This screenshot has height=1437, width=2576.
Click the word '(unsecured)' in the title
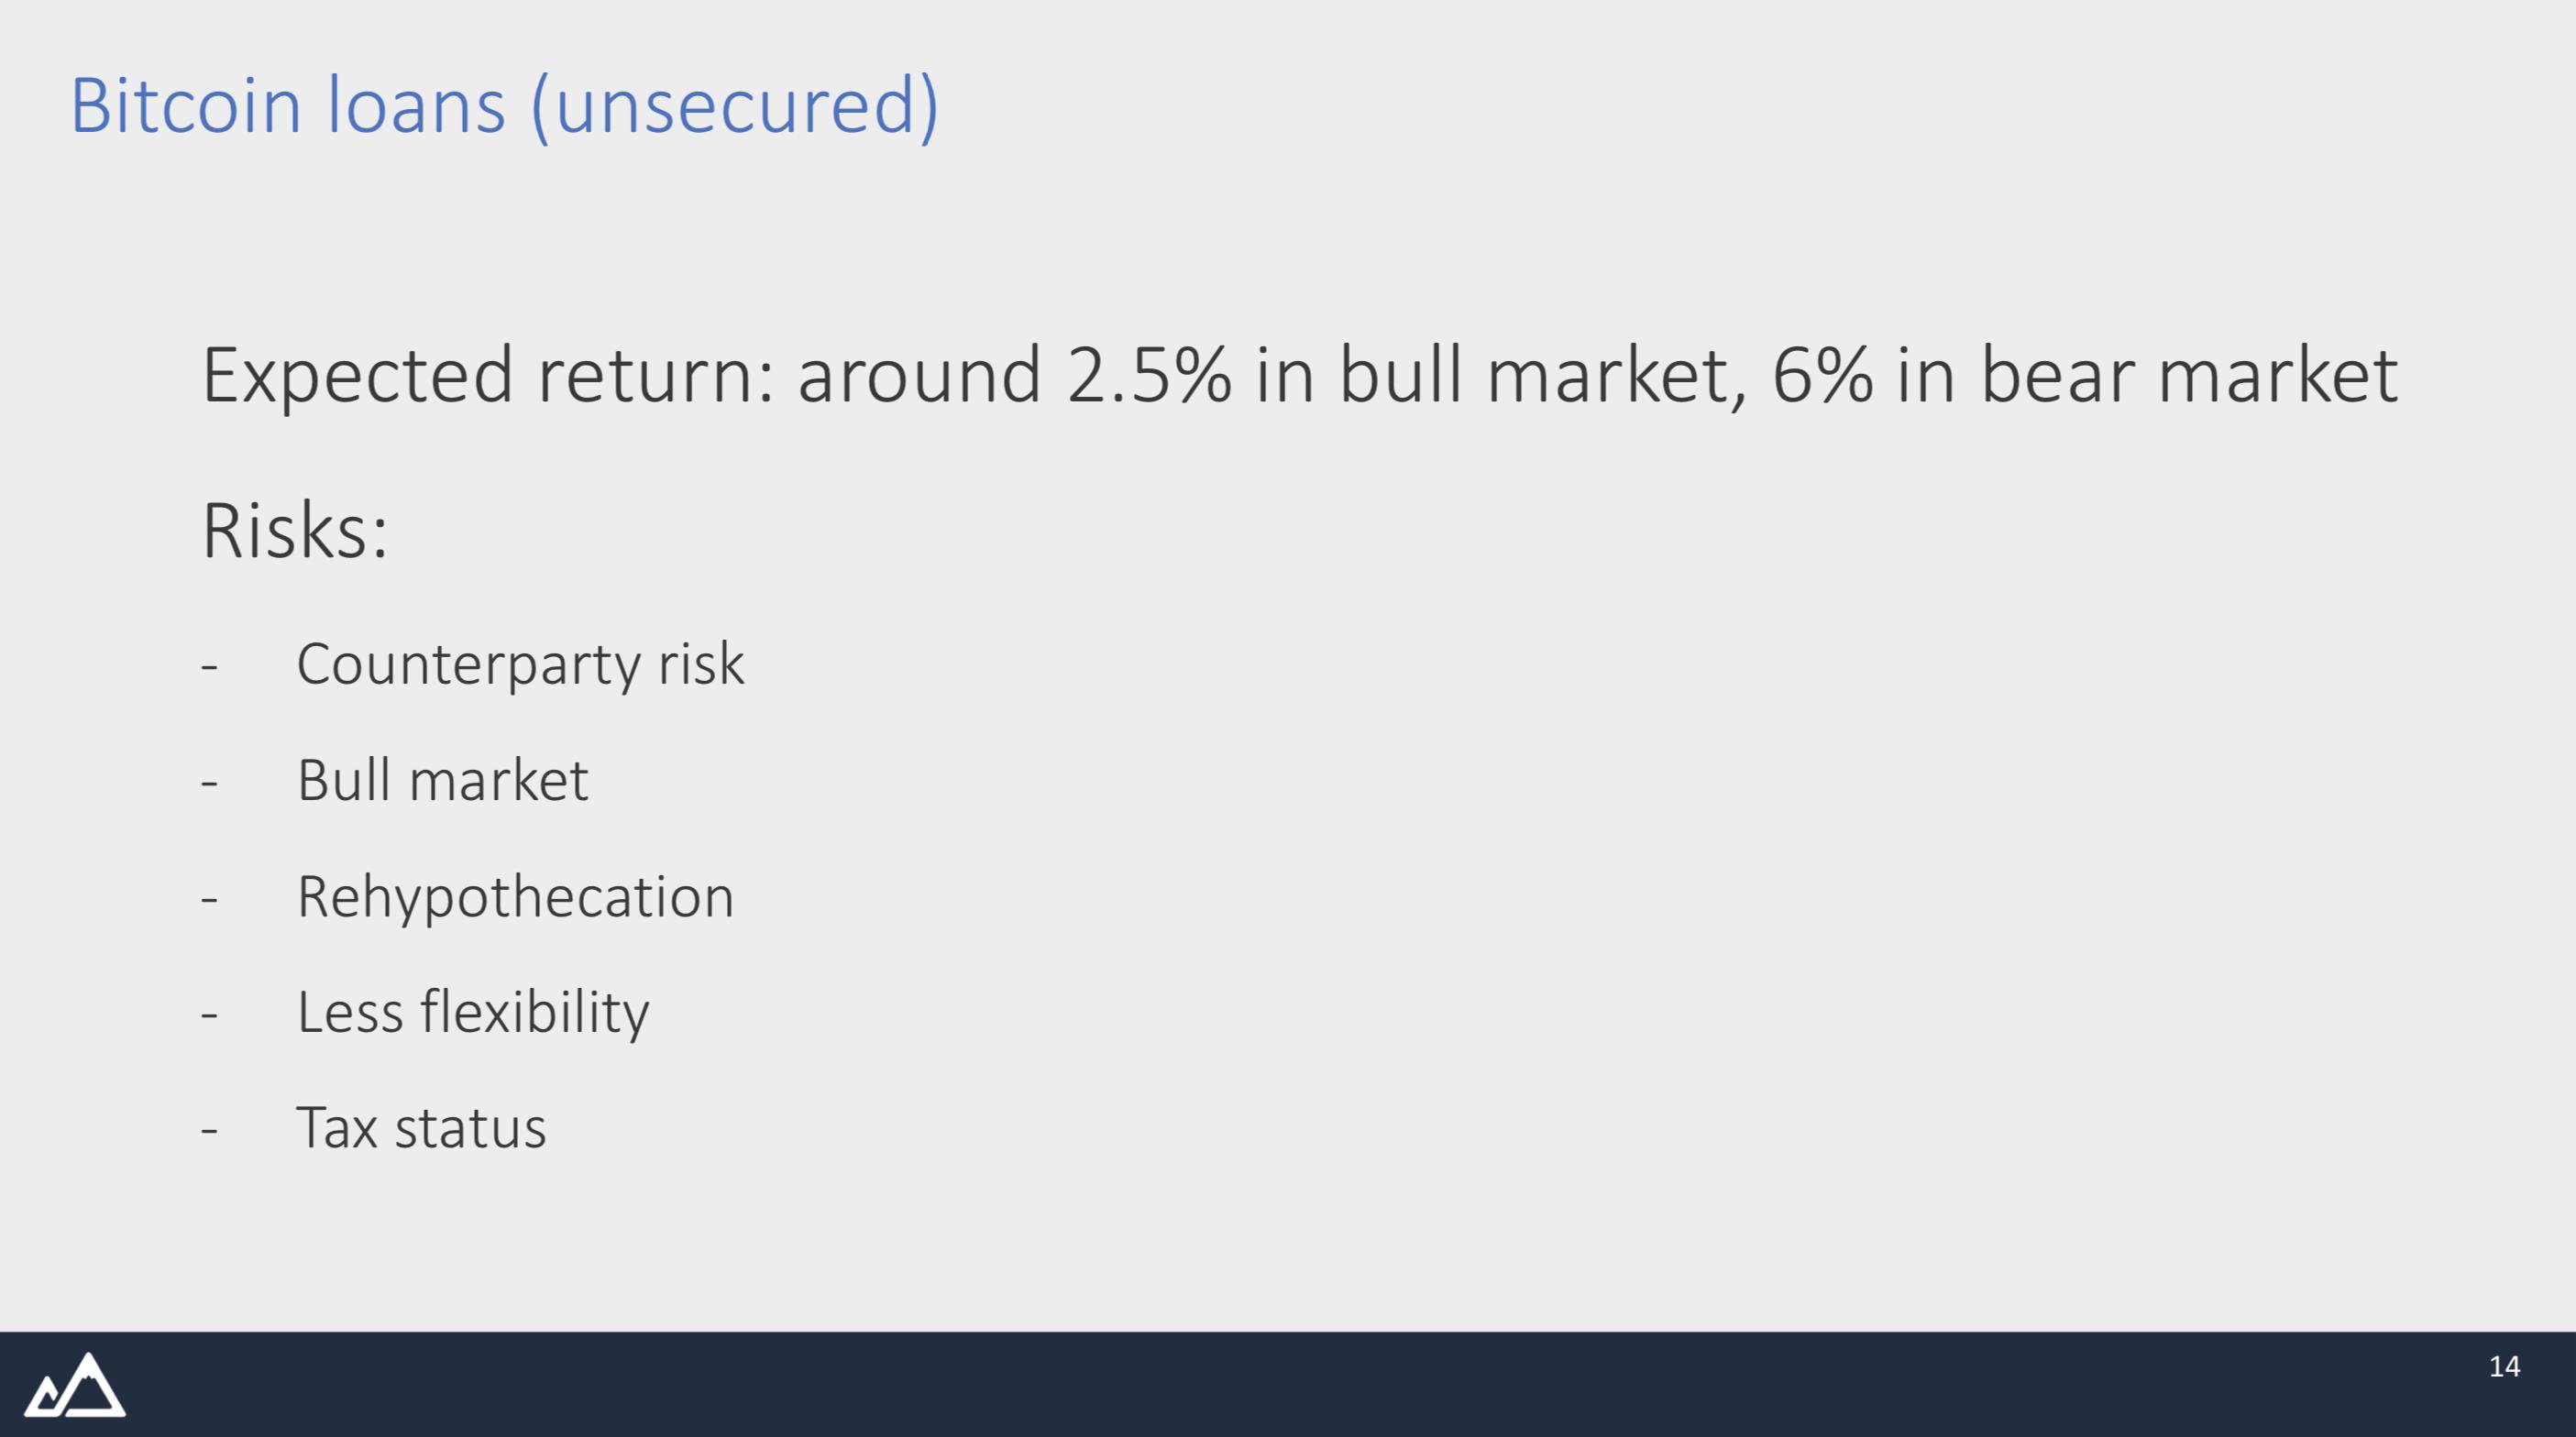[735, 107]
